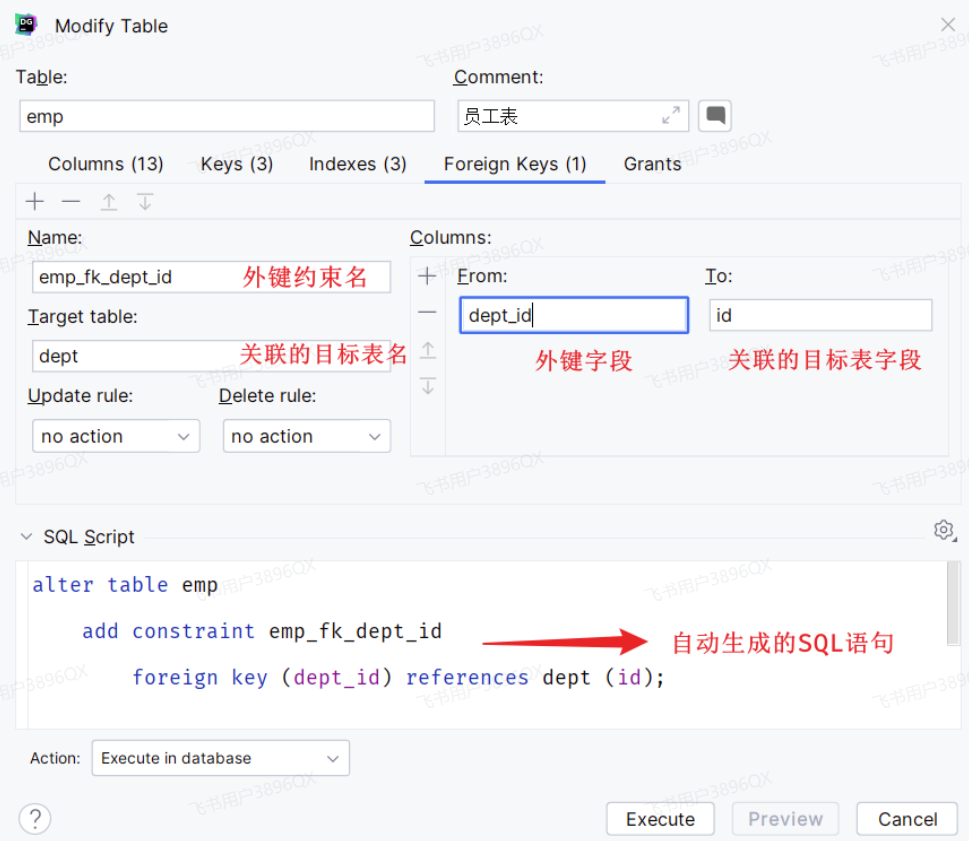
Task: Close the Modify Table dialog
Action: tap(948, 25)
